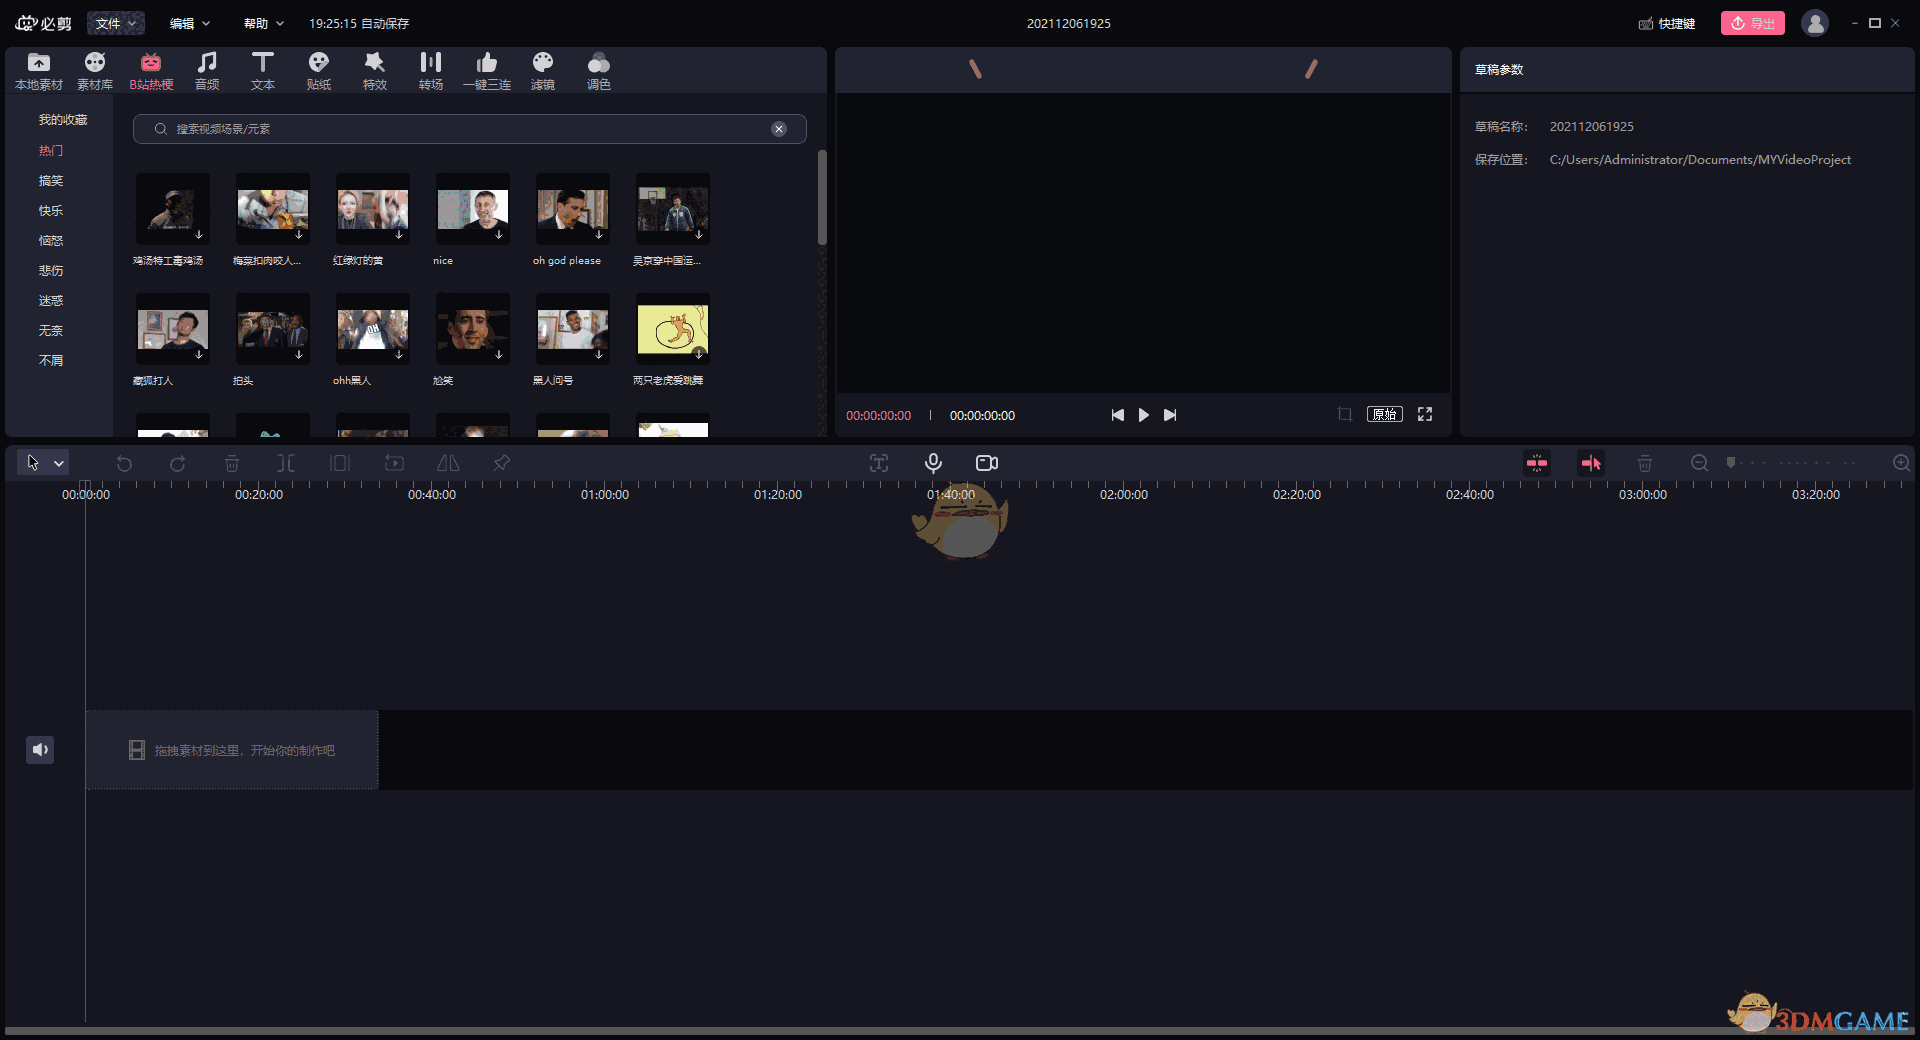Toggle the split clip tool in toolbar
Viewport: 1920px width, 1040px height.
click(x=285, y=463)
